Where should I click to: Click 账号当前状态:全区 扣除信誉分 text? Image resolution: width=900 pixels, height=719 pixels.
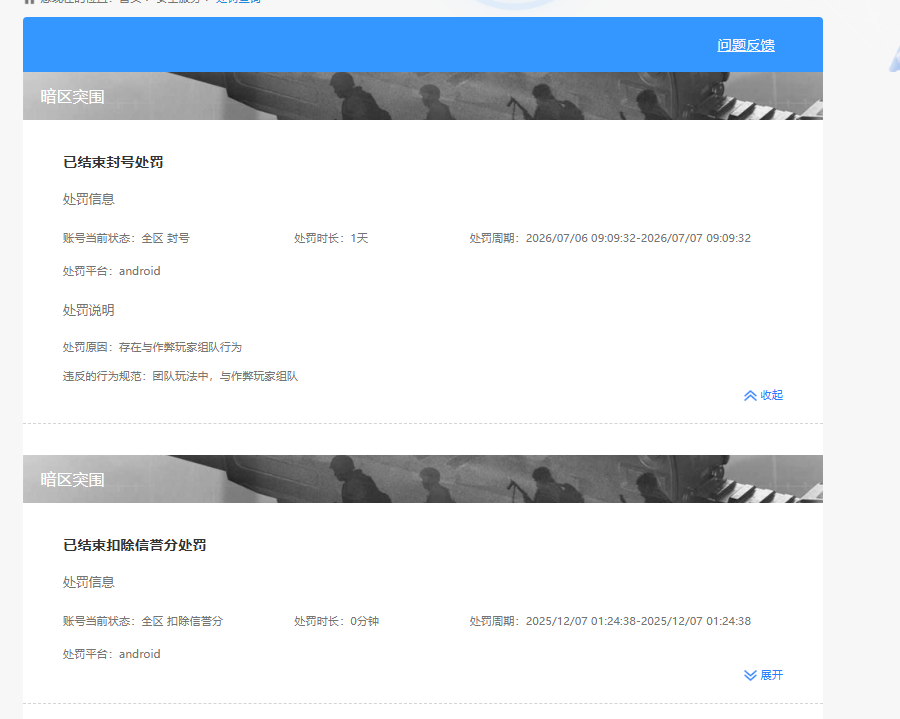(142, 621)
